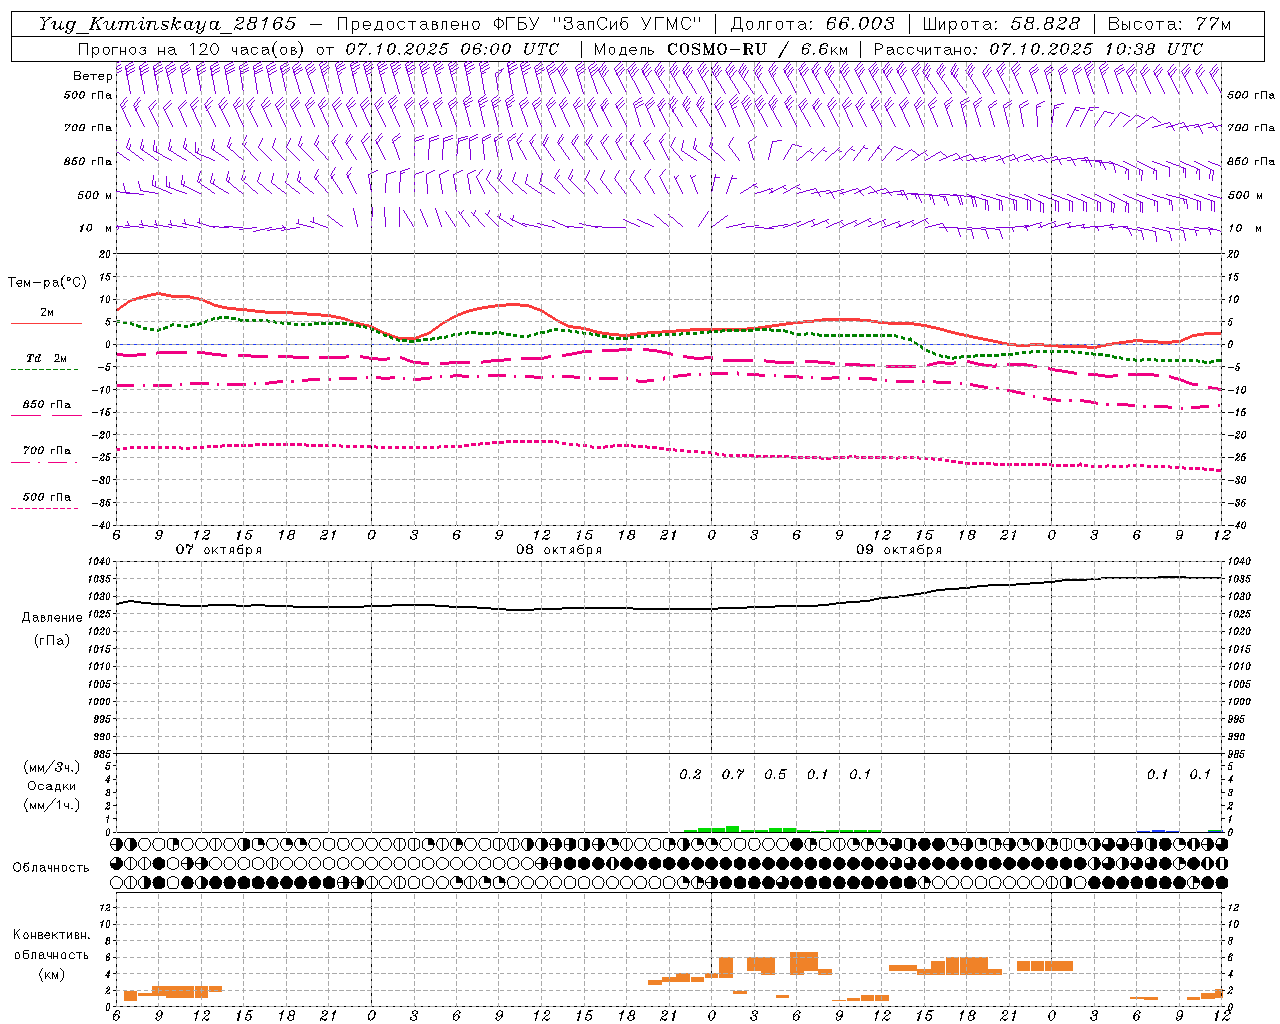Click the 500 м wind level label on left
The image size is (1280, 1024).
95,195
